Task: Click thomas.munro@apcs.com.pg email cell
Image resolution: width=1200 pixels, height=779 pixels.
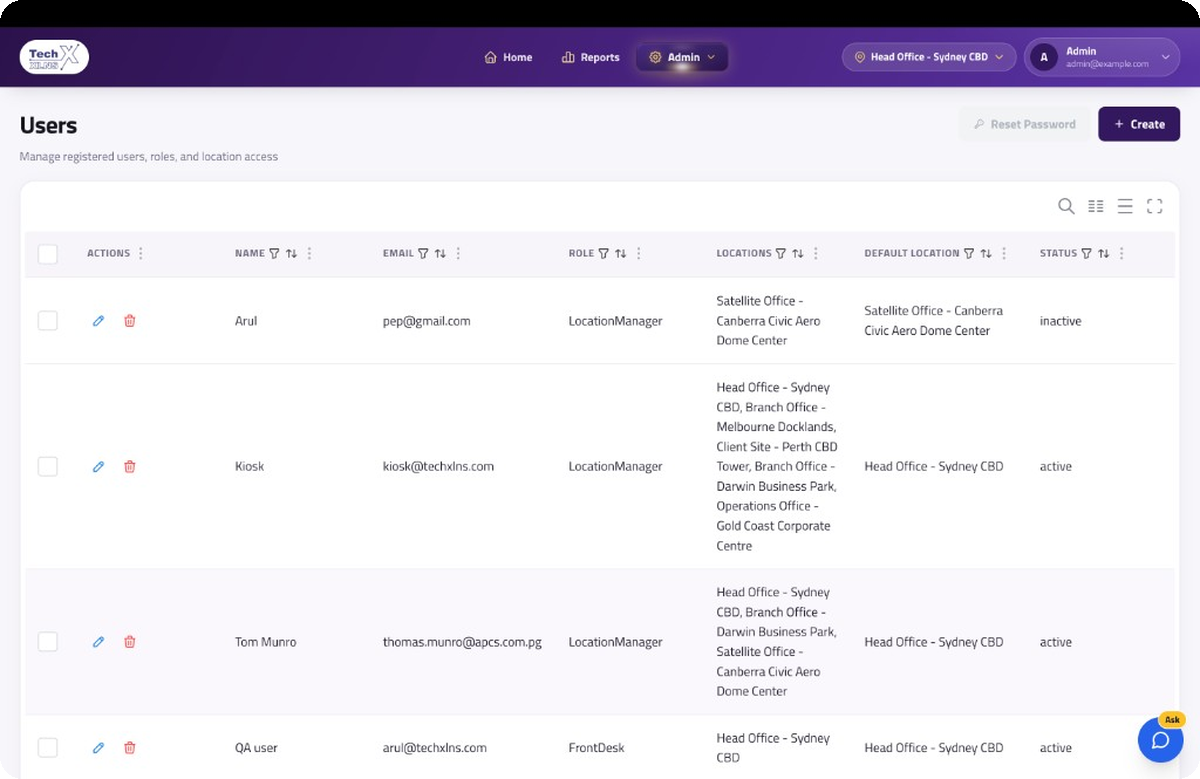Action: 462,642
